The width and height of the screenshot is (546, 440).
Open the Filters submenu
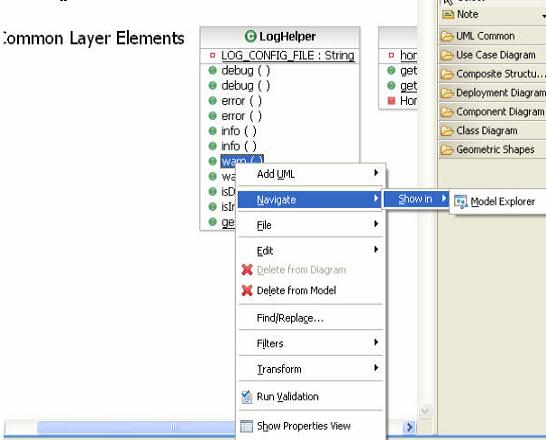coord(311,343)
